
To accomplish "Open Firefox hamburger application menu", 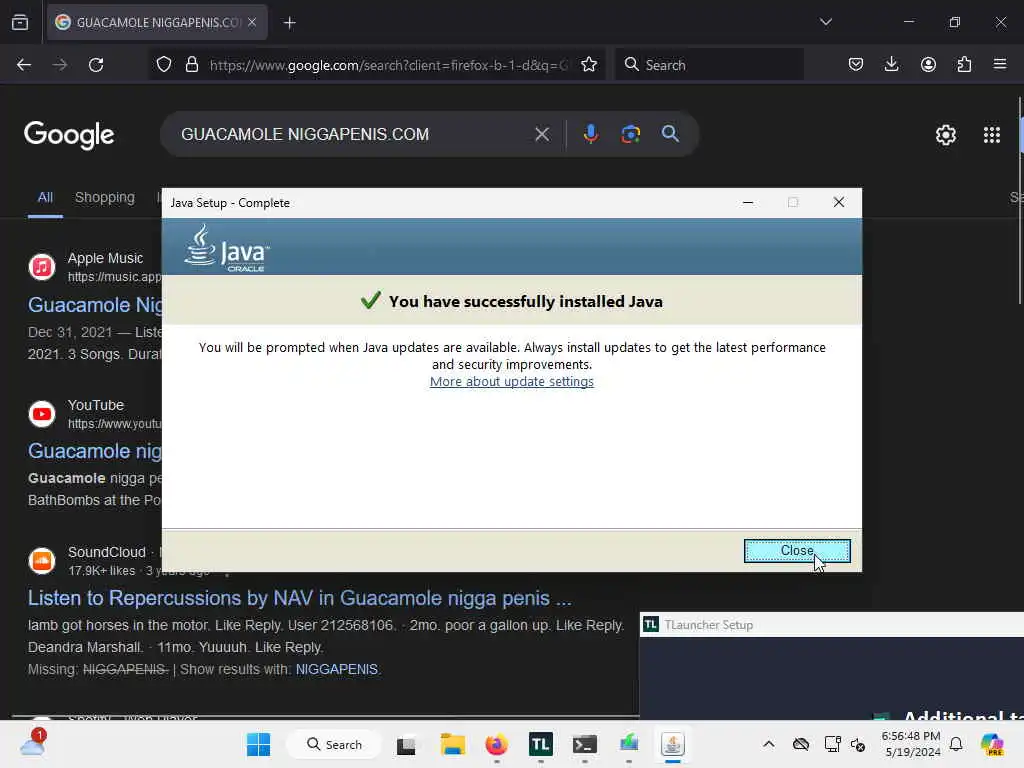I will (1000, 65).
